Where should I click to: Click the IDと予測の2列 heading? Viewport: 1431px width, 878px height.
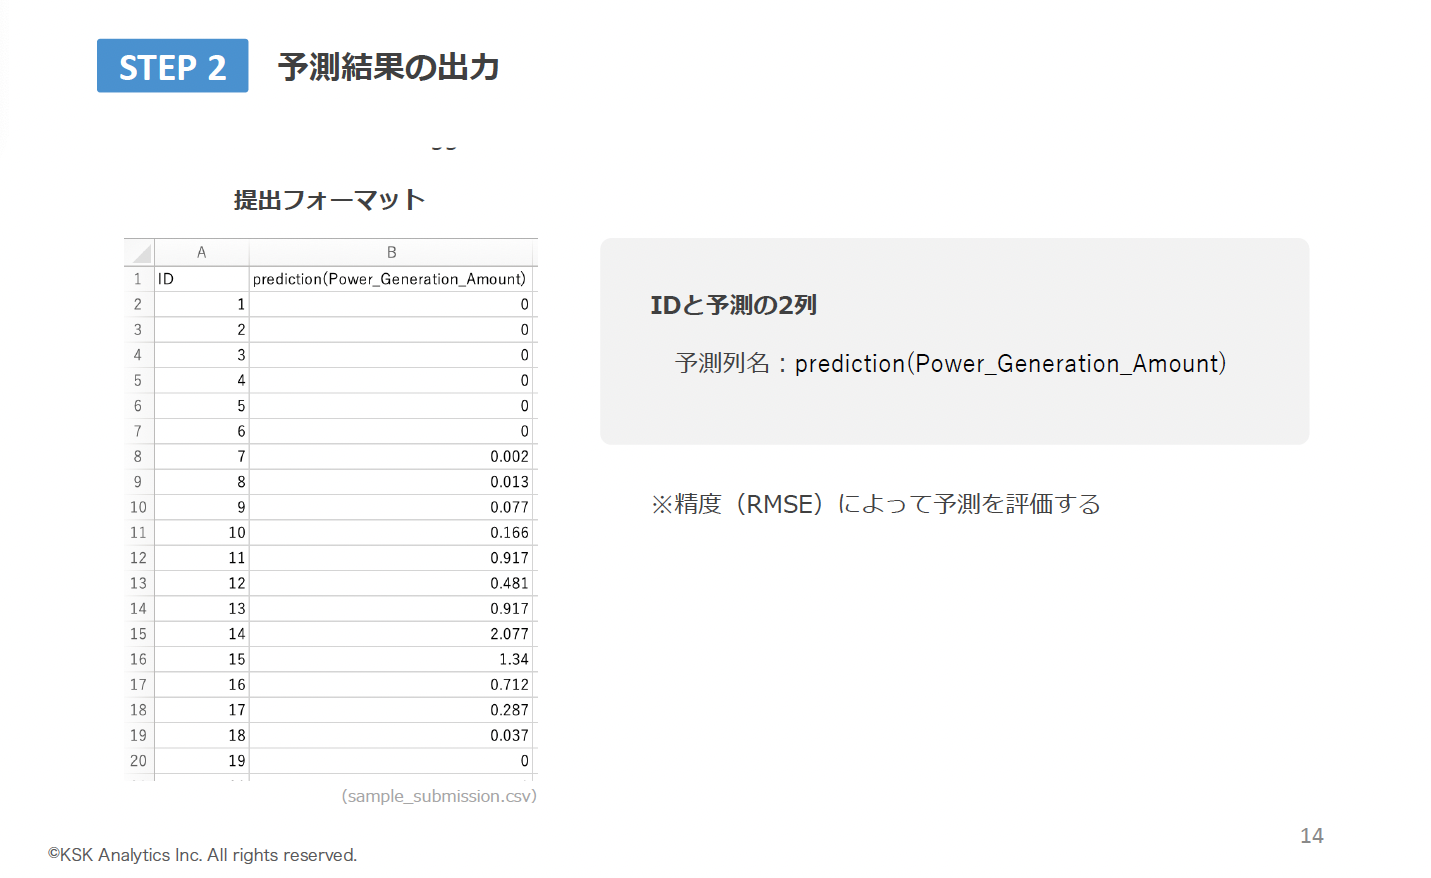pyautogui.click(x=734, y=305)
